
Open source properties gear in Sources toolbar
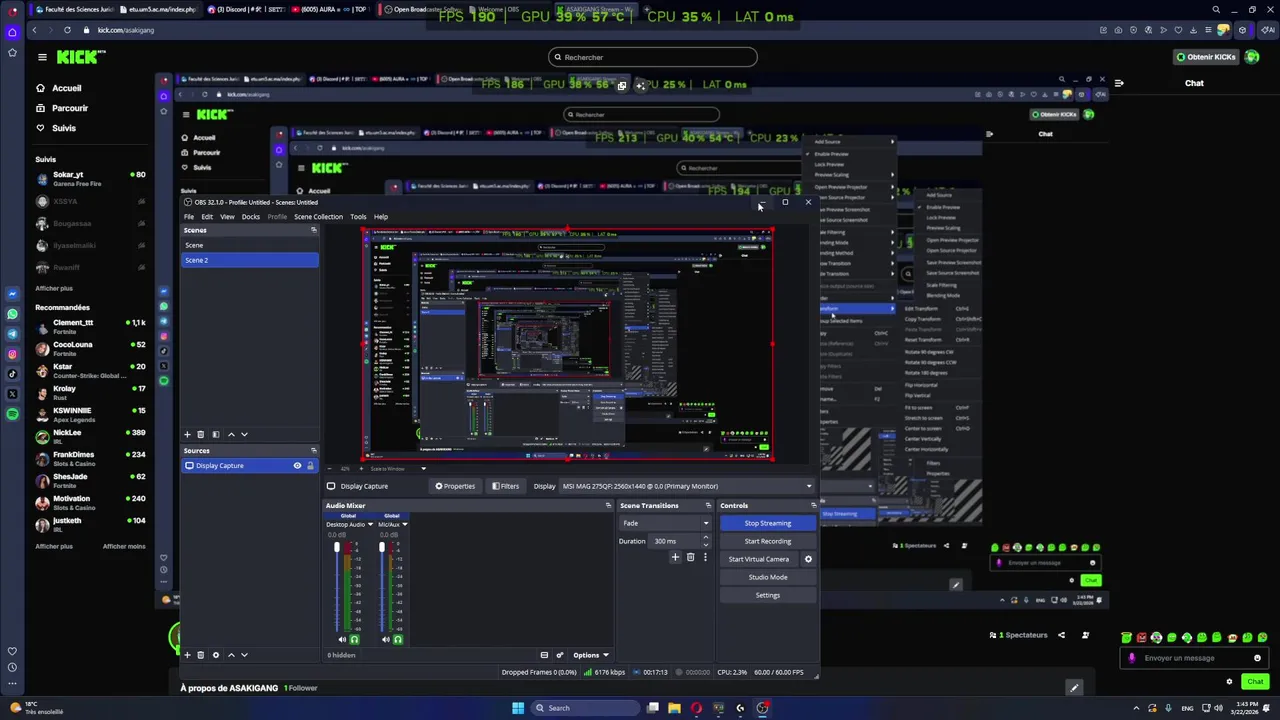tap(215, 655)
